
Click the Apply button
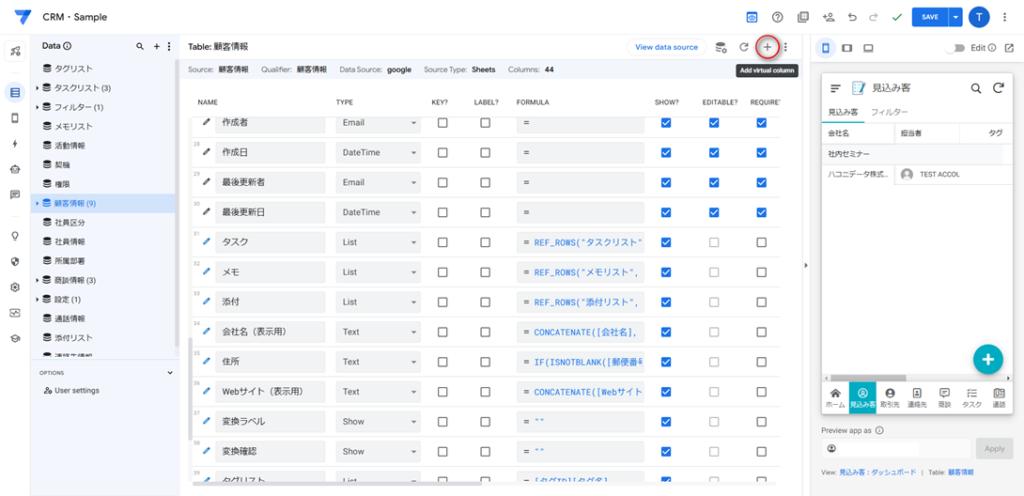point(995,449)
